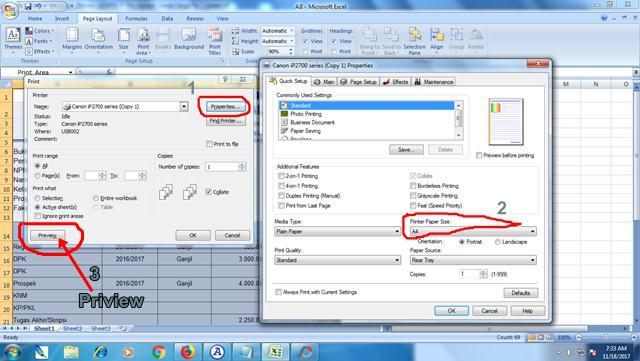The image size is (640, 361).
Task: Click the zoom slider in the Excel status bar
Action: coord(605,338)
